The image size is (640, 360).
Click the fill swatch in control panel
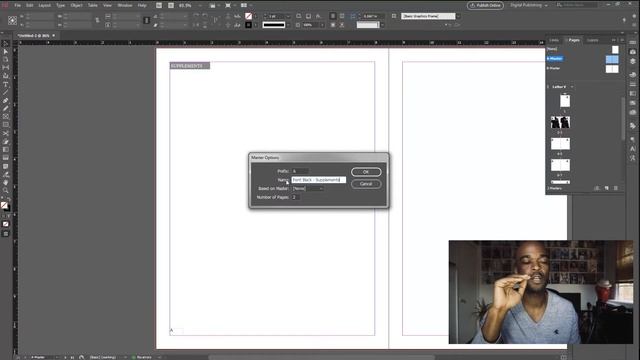(248, 16)
